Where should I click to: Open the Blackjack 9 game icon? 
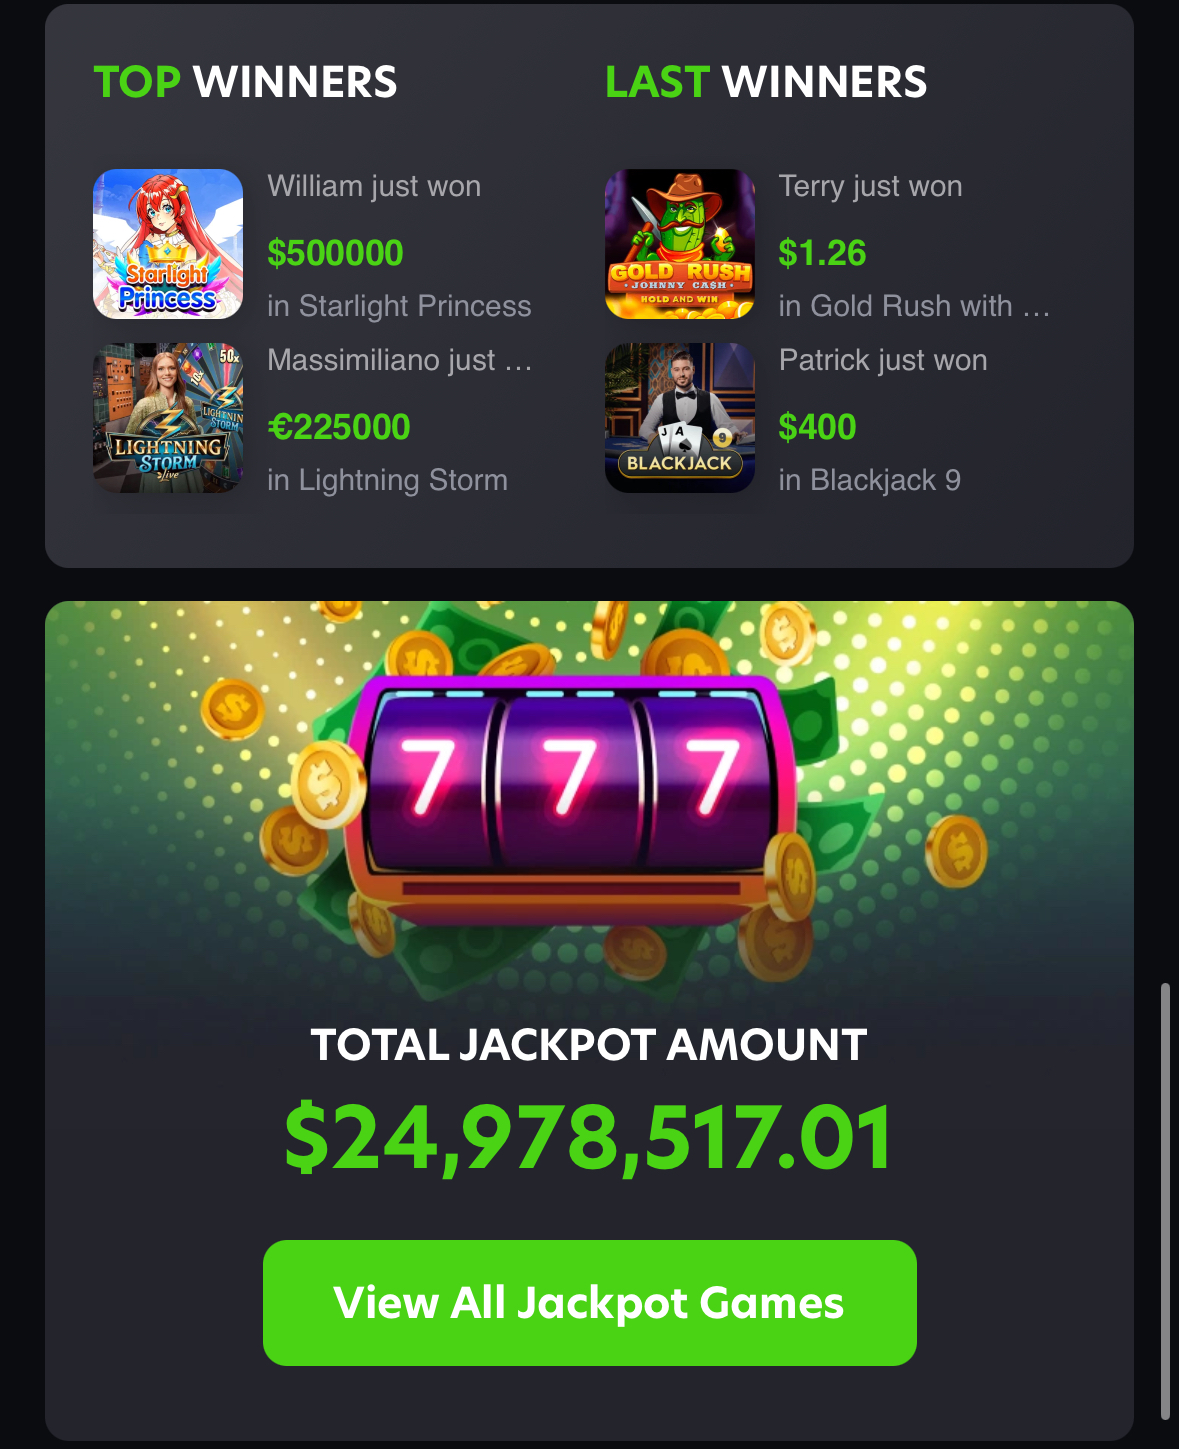[x=680, y=418]
